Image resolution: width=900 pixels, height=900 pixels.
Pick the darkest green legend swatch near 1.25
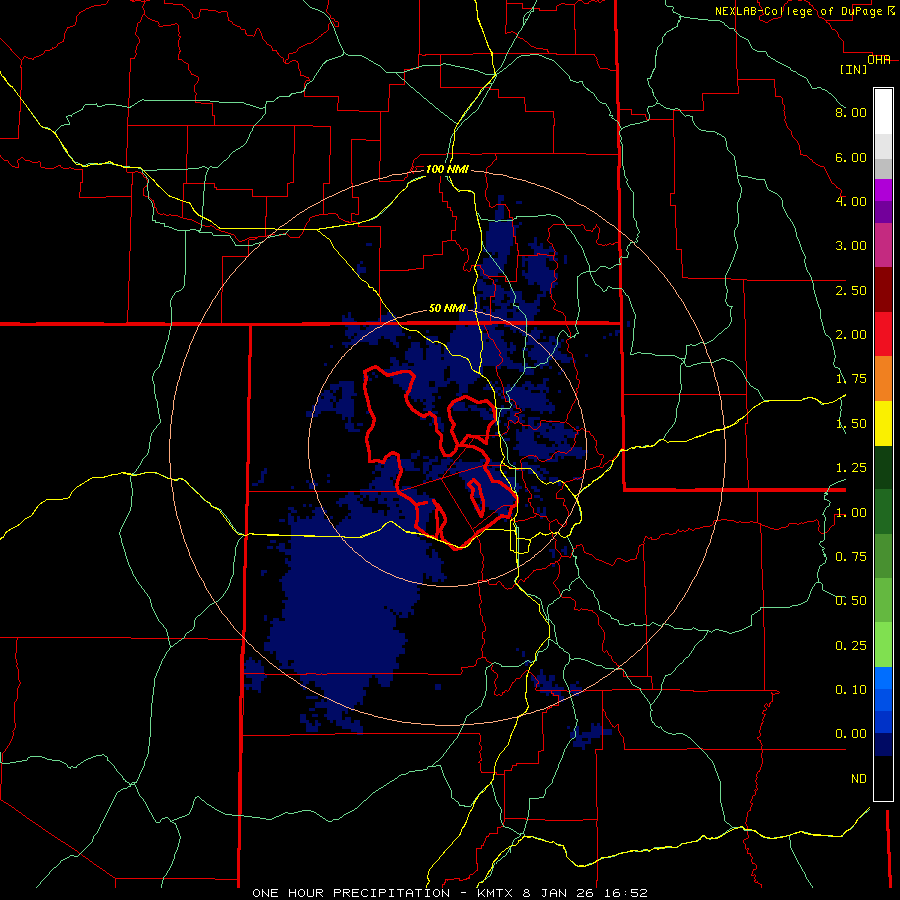[883, 467]
